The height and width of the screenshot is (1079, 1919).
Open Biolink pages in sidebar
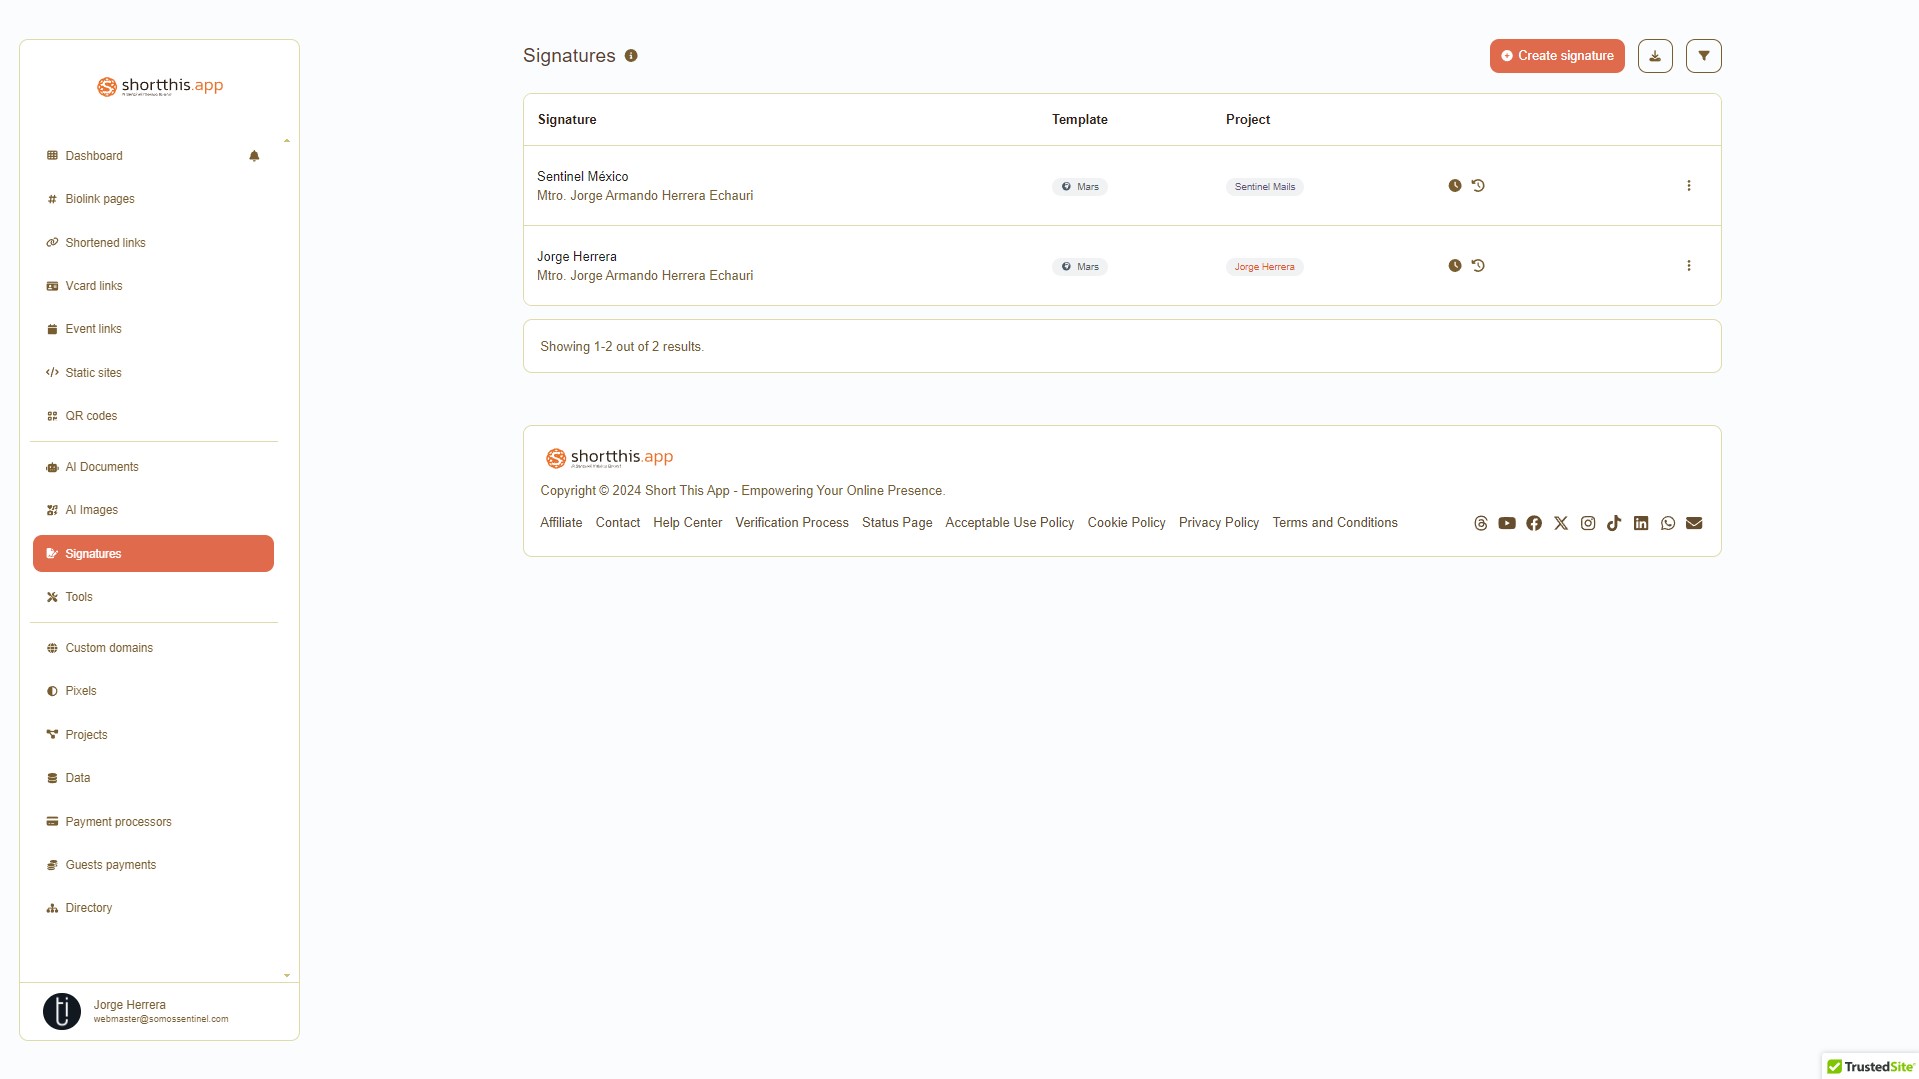[100, 199]
